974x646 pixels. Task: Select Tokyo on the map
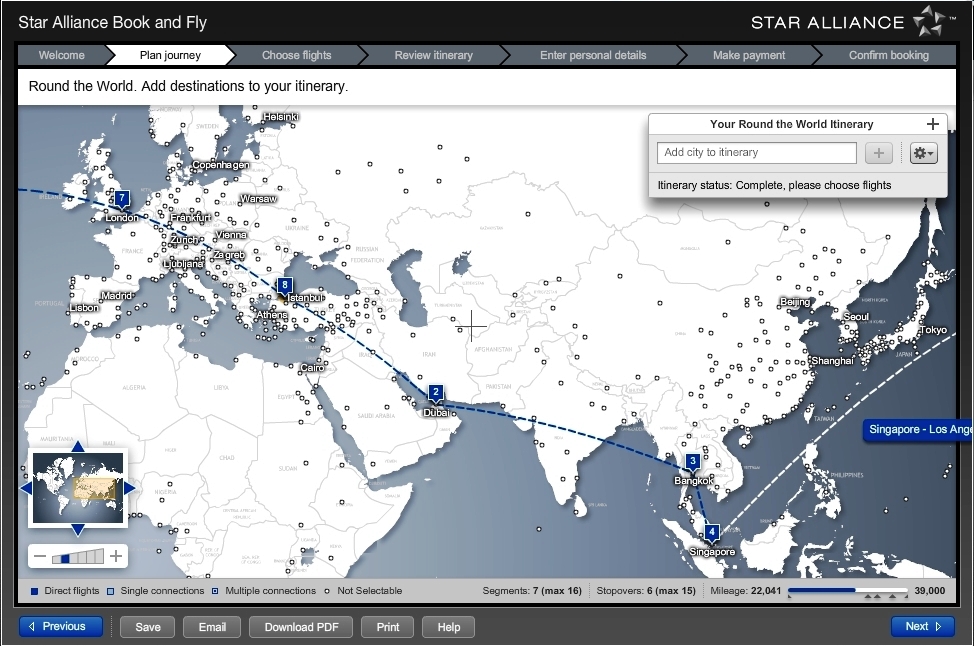click(x=933, y=330)
